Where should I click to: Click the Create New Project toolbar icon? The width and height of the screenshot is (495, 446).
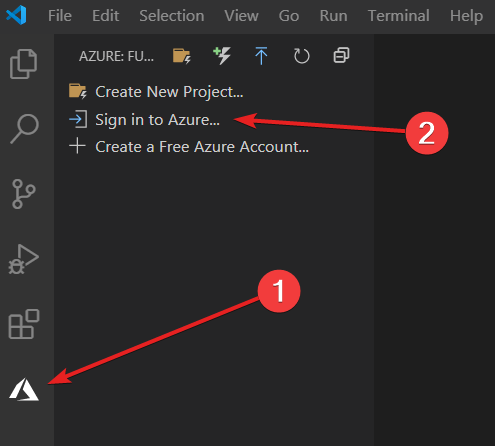pos(182,56)
